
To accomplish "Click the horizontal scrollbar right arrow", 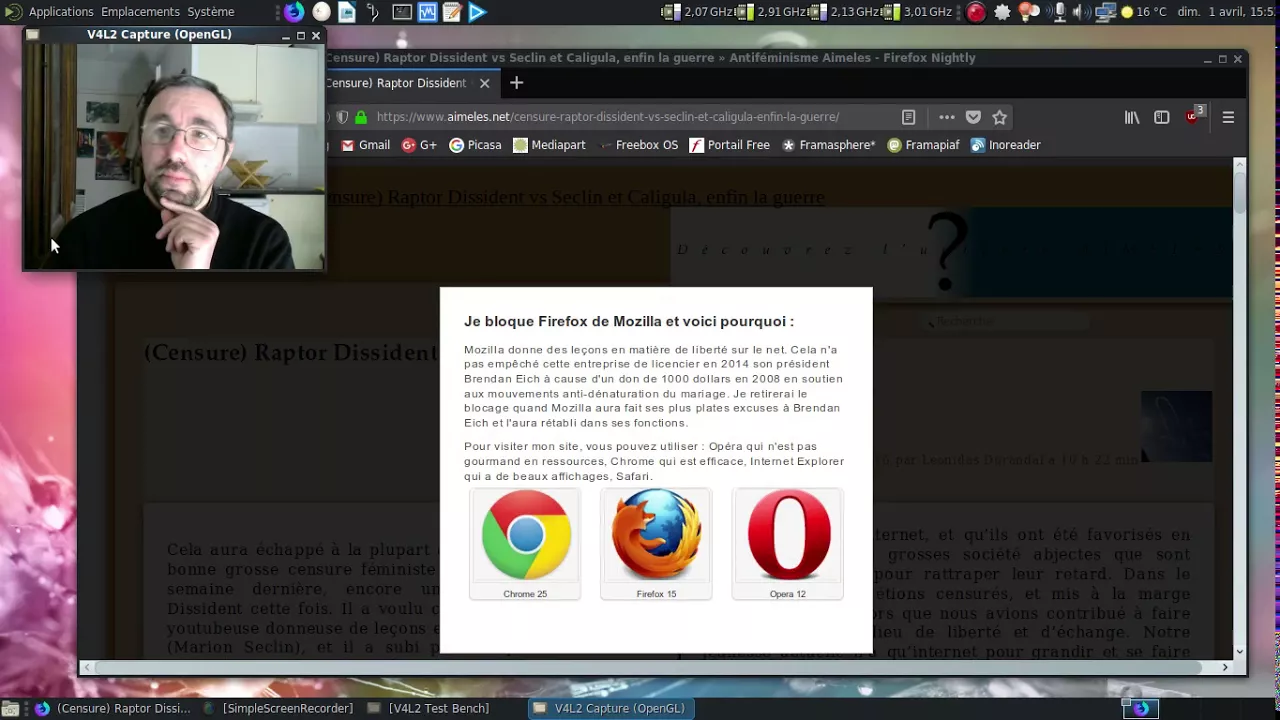I will tap(1225, 667).
